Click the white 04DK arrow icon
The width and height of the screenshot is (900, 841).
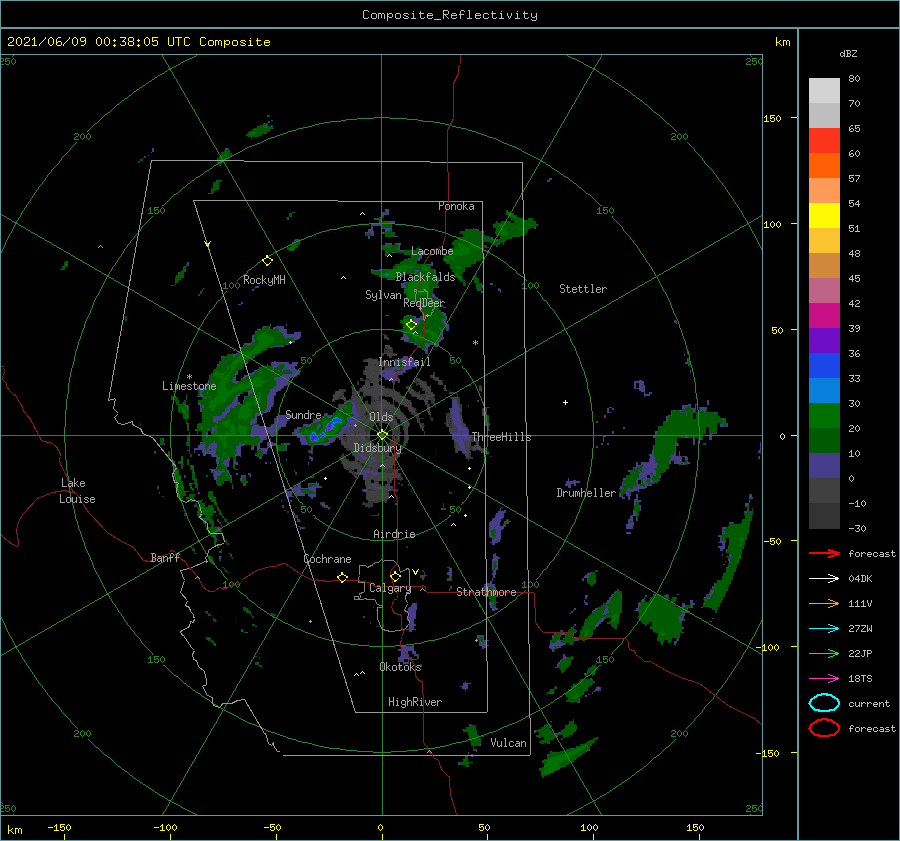[x=824, y=578]
